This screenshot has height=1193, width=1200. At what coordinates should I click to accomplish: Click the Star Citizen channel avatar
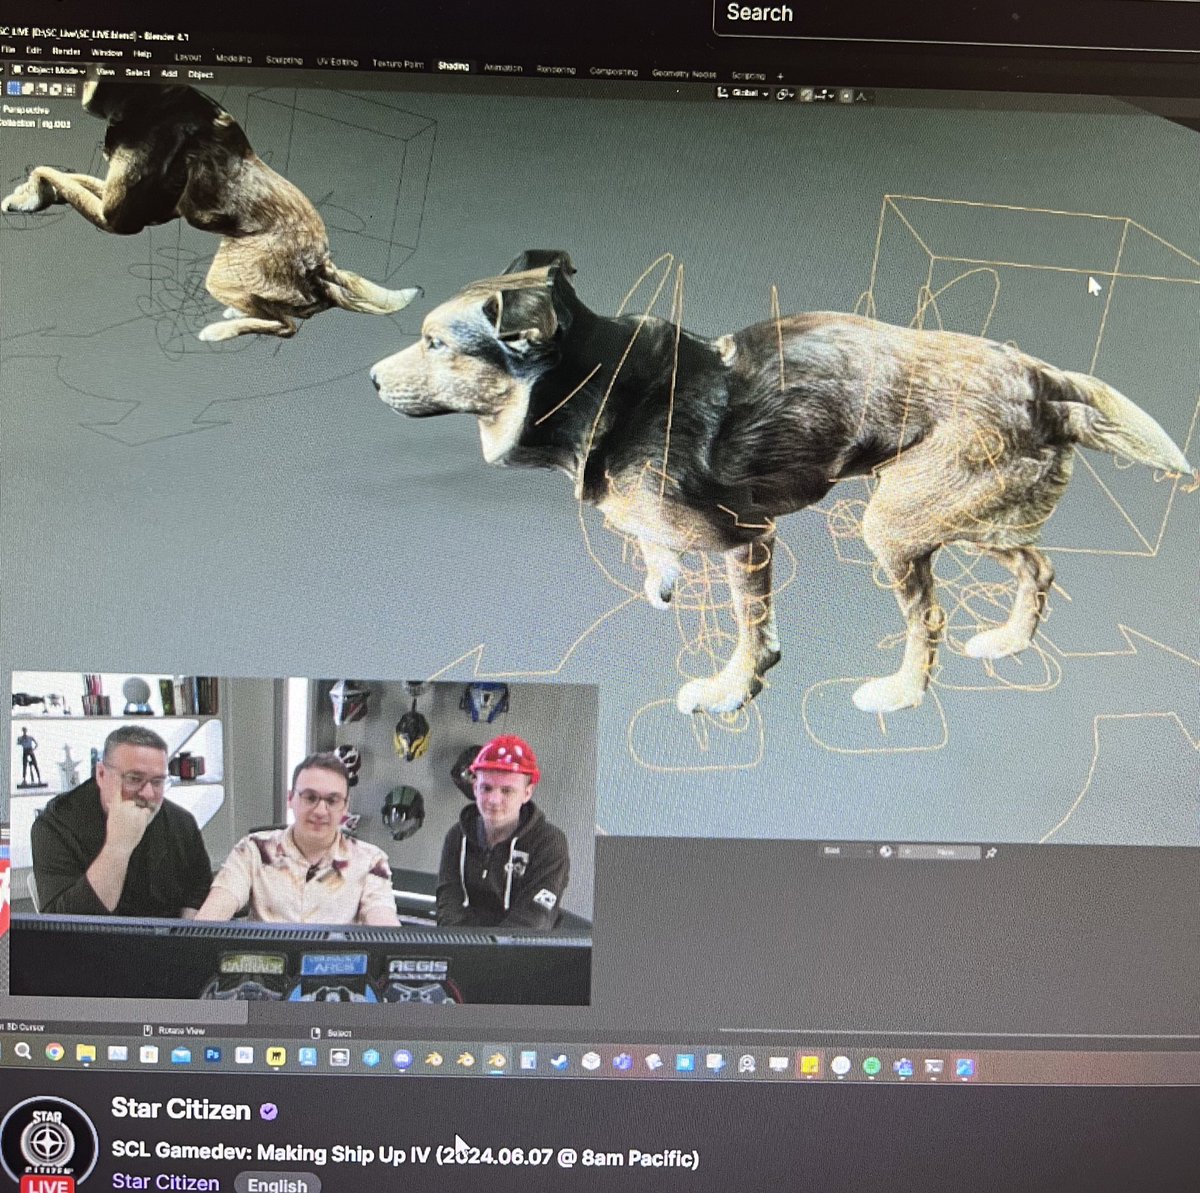coord(48,1145)
